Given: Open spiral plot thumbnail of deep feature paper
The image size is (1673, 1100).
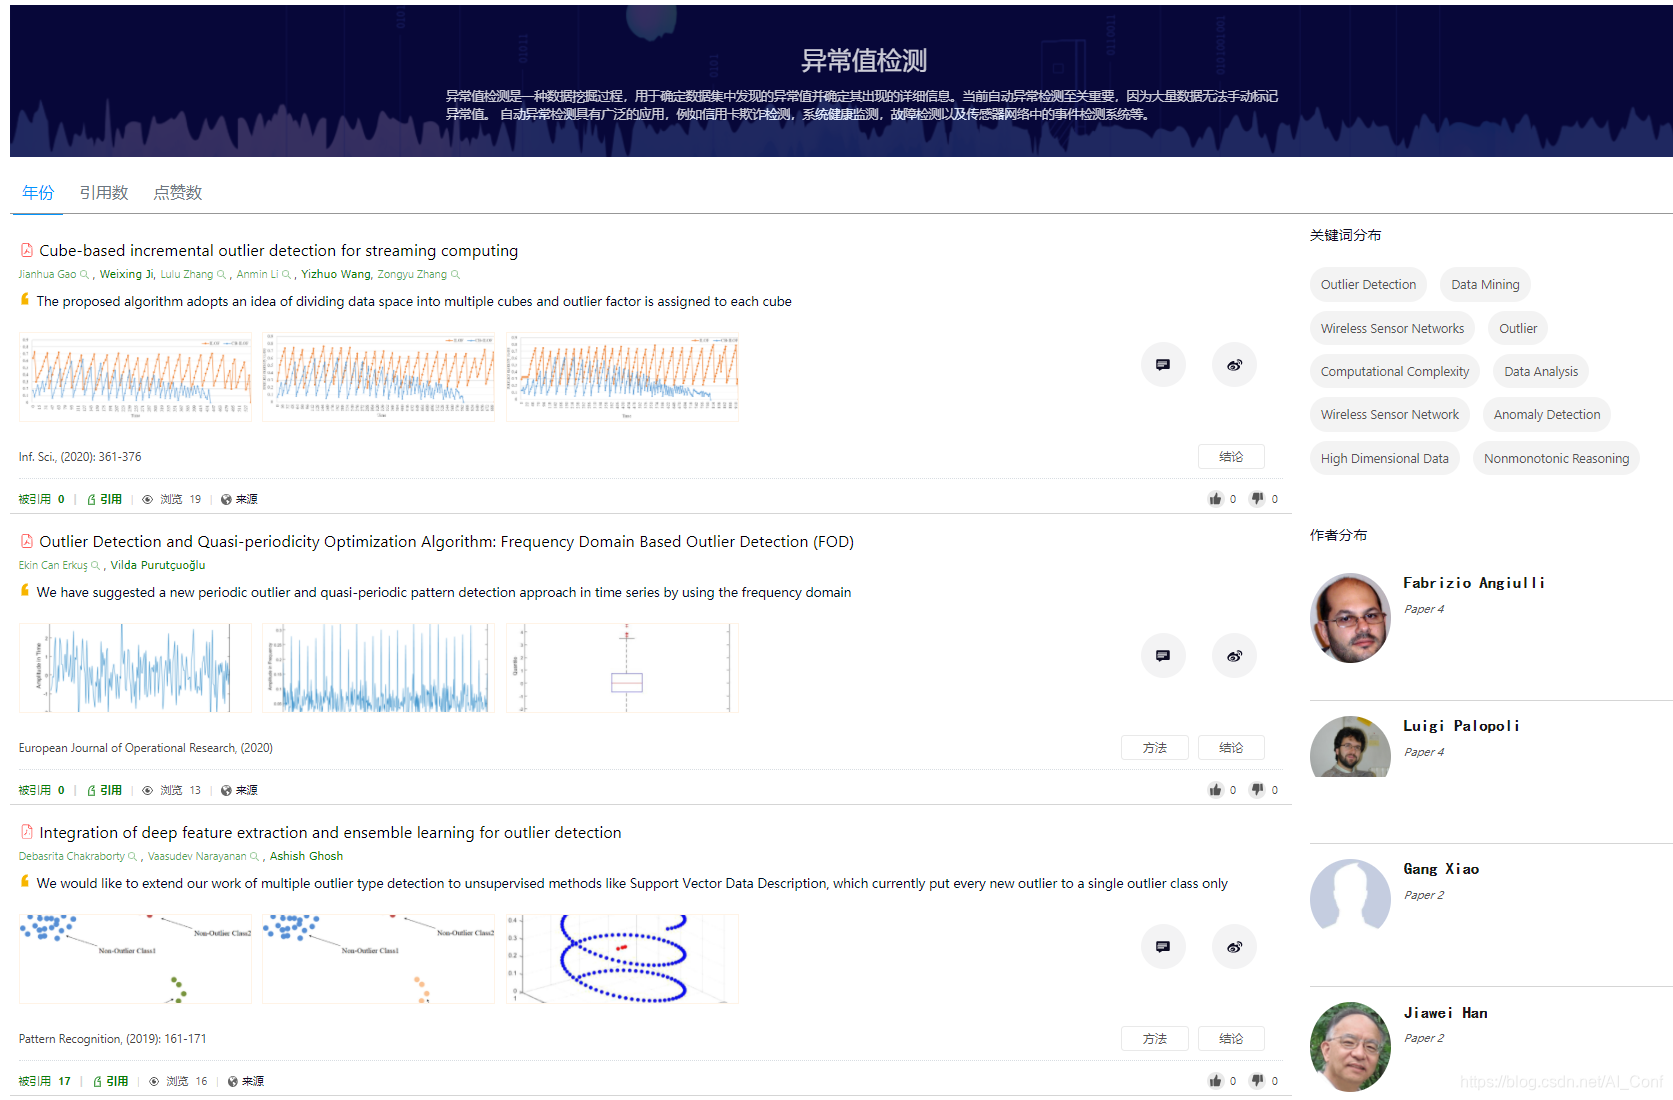Looking at the screenshot, I should pos(622,959).
